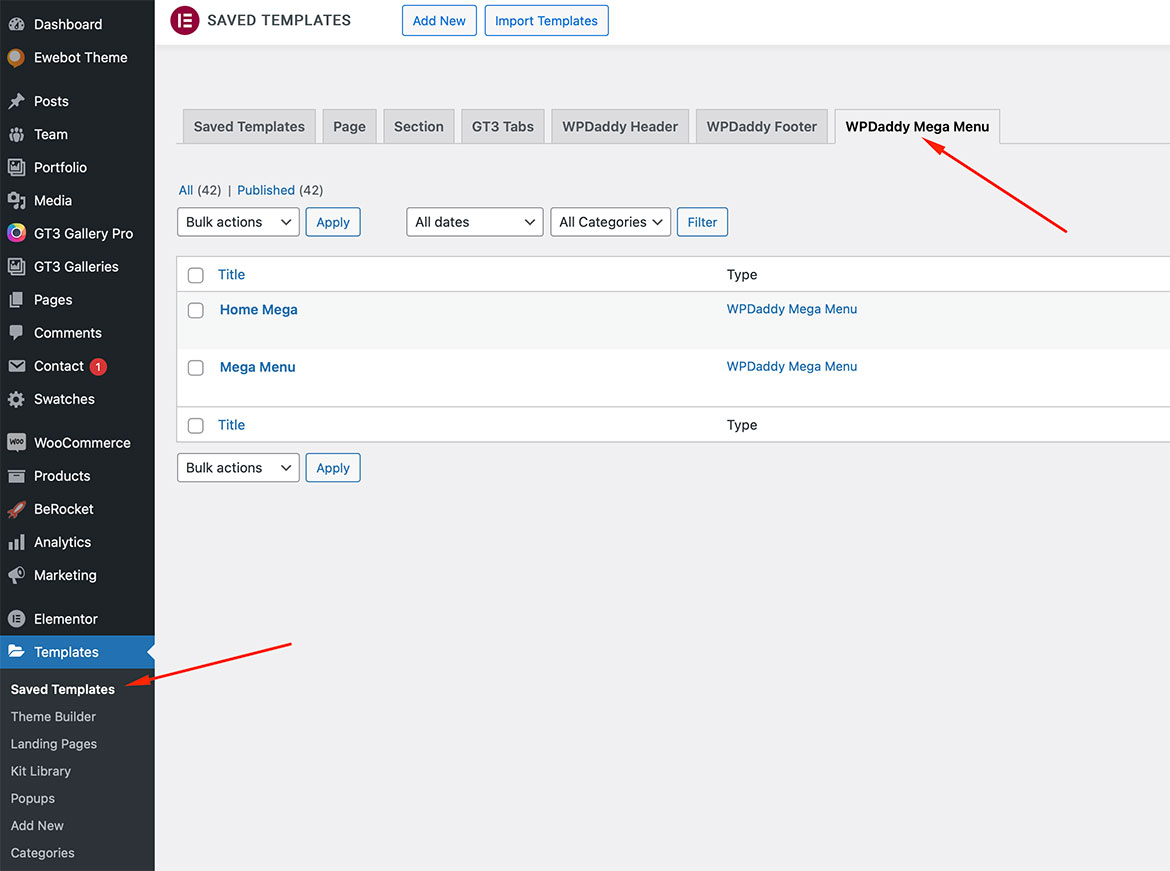Click the Contact notification badge
1170x871 pixels.
click(98, 366)
